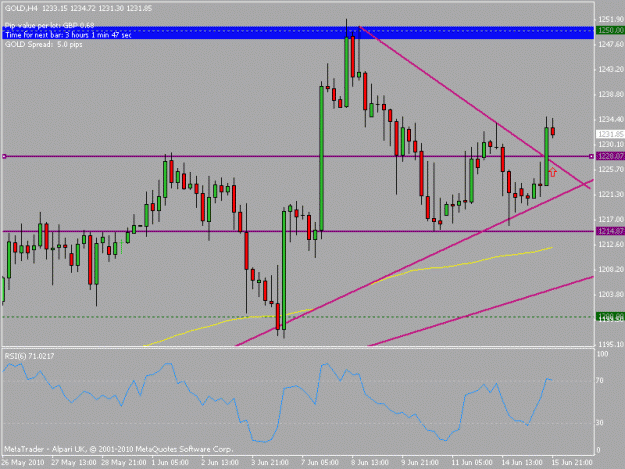The width and height of the screenshot is (625, 469).
Task: Click the 1238.80 price scale value
Action: pyautogui.click(x=611, y=94)
